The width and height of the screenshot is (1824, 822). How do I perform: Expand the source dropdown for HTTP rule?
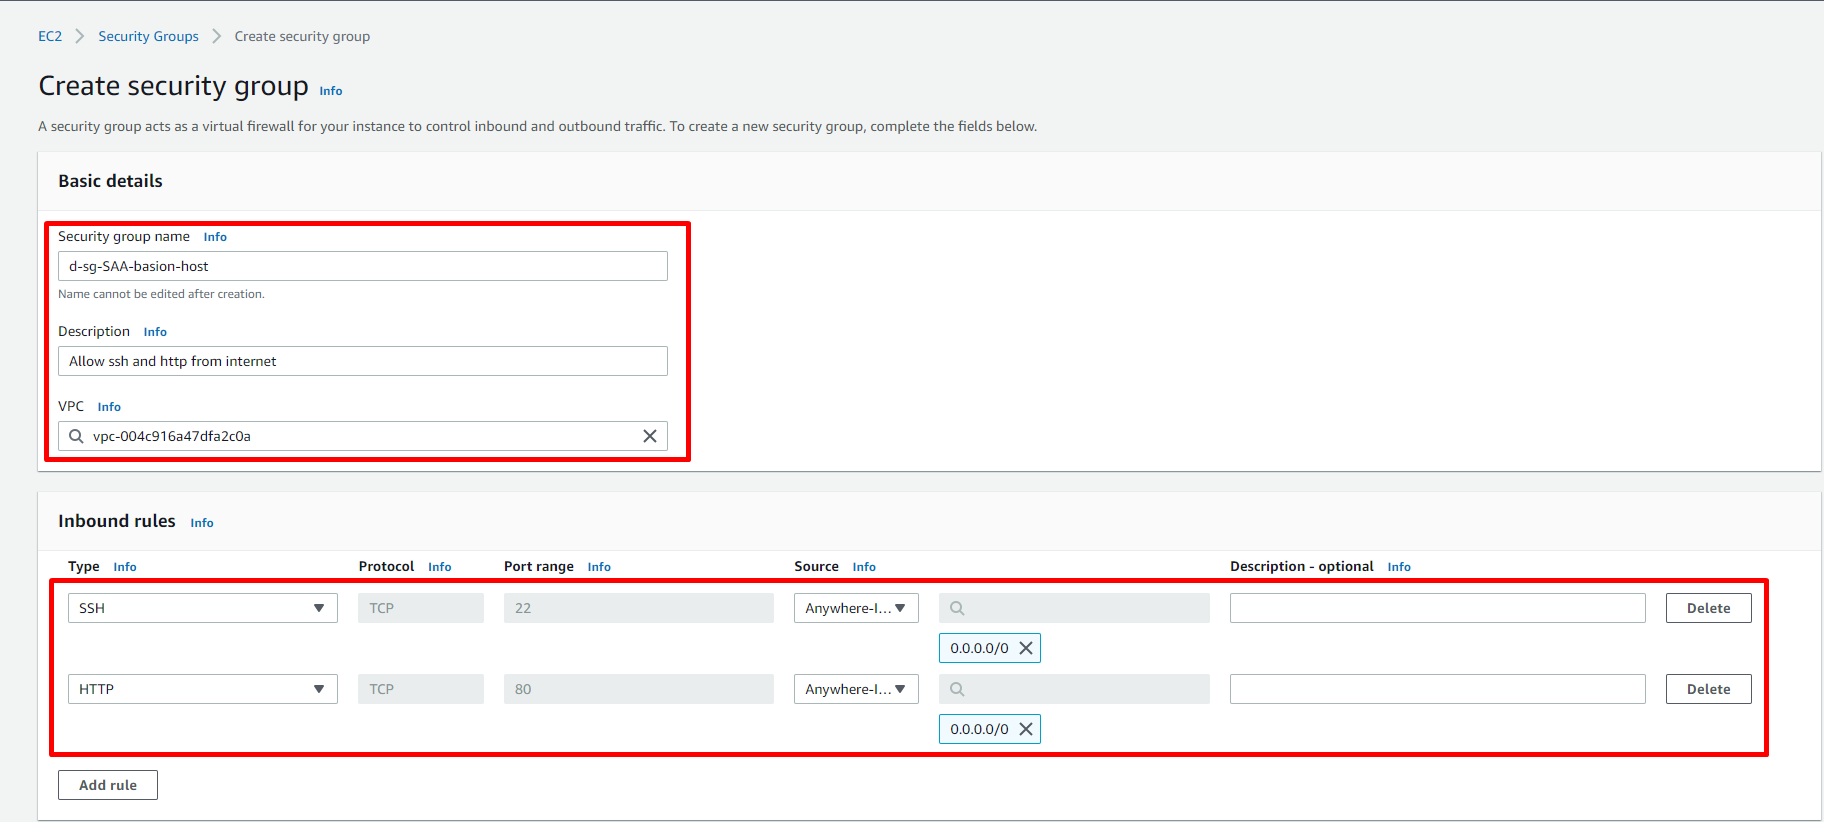pyautogui.click(x=855, y=689)
